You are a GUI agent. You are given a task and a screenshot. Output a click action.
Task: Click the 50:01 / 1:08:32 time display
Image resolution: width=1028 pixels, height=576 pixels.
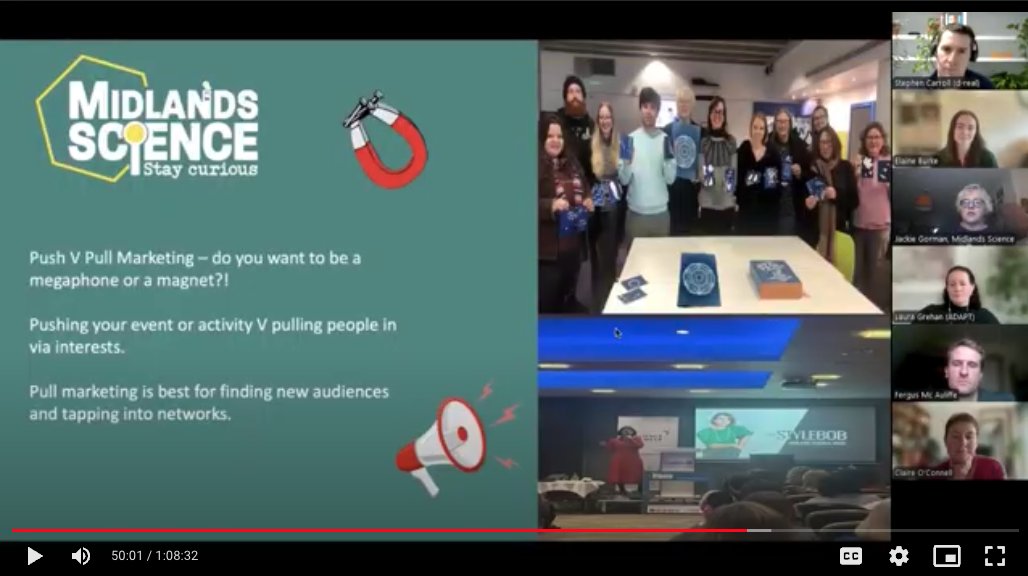(155, 556)
